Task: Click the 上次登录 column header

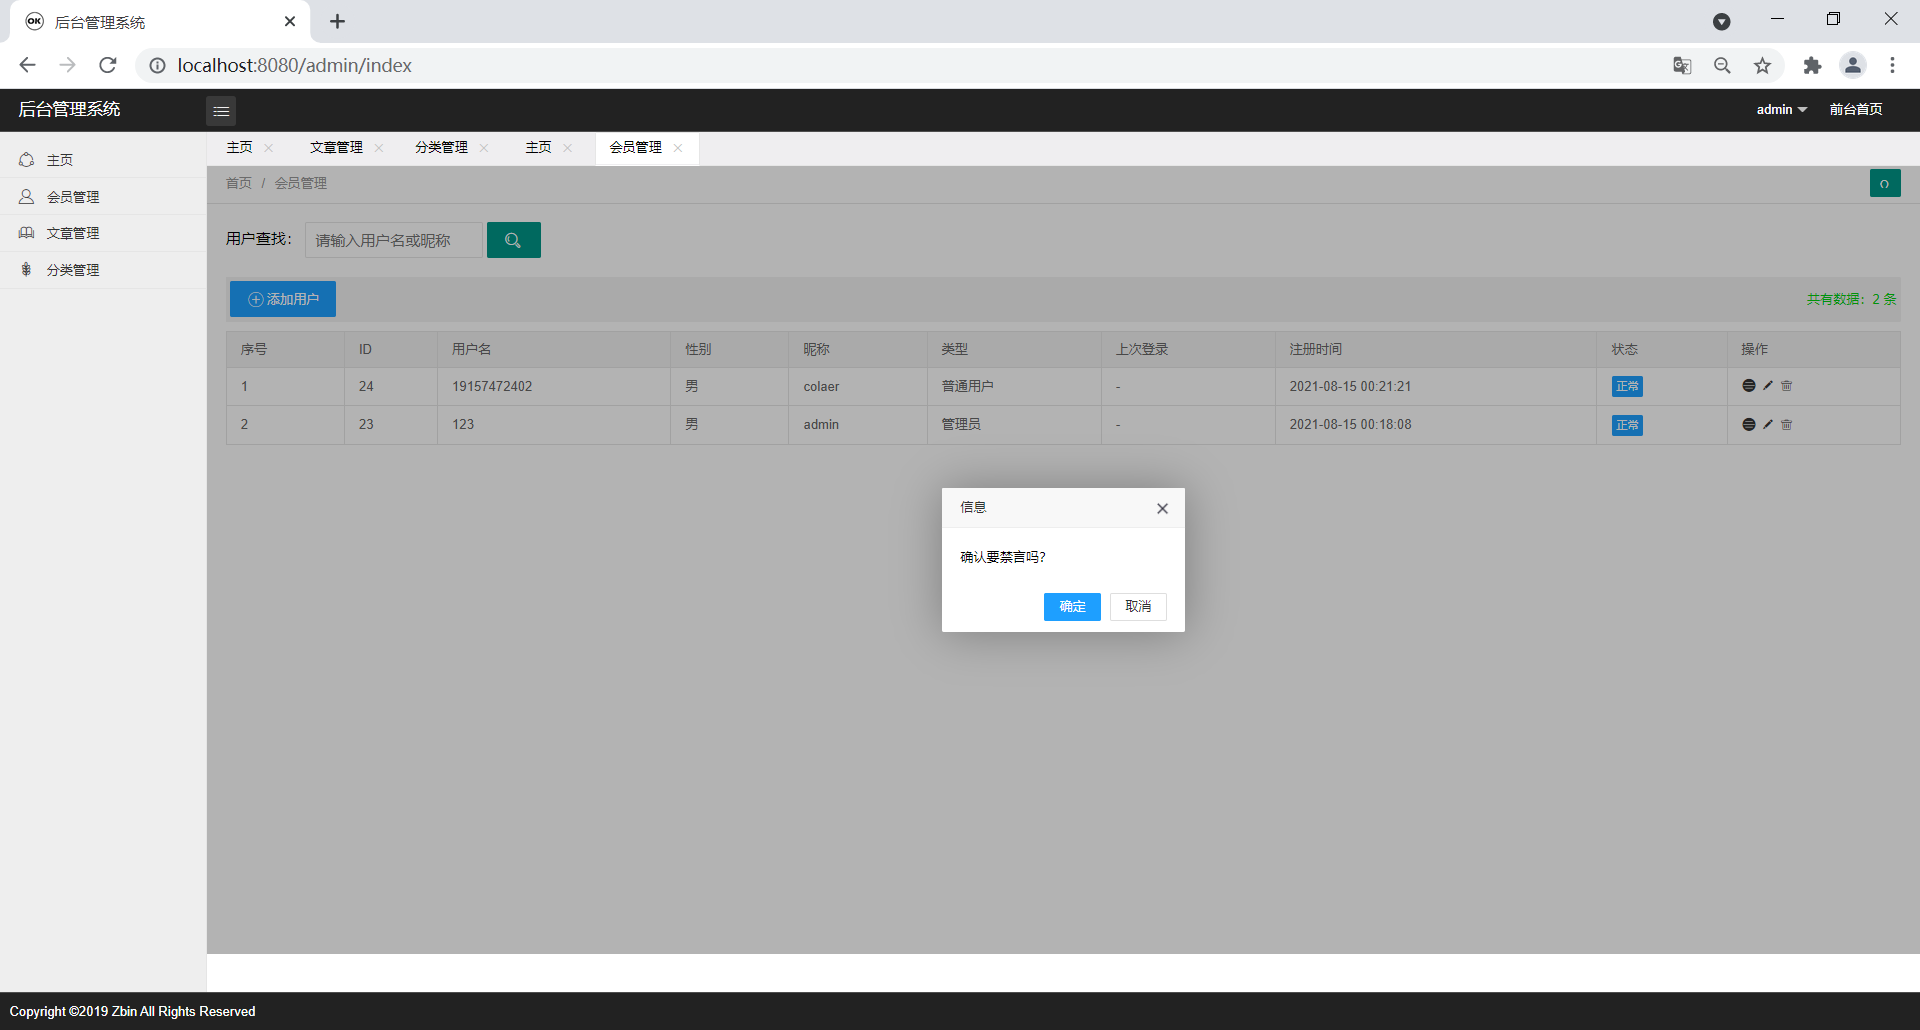Action: click(x=1142, y=350)
